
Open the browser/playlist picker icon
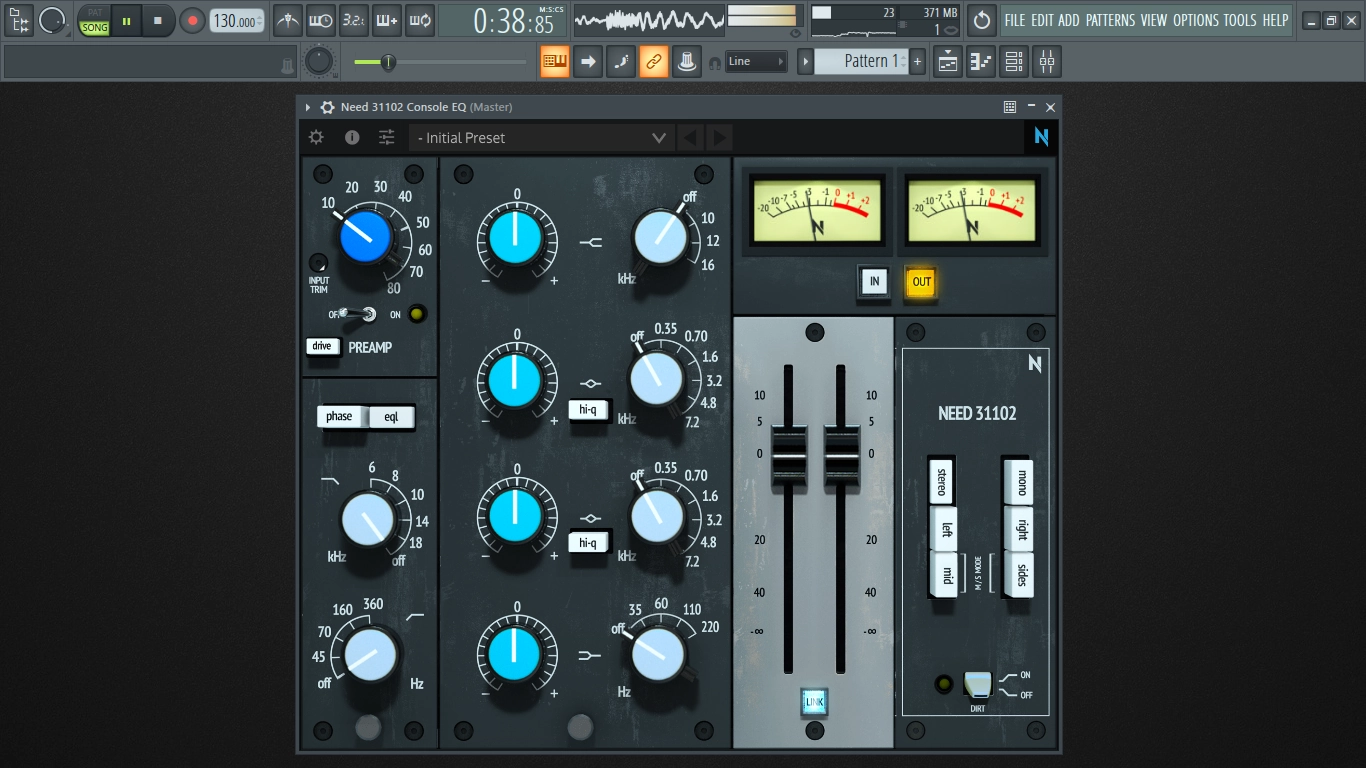[x=19, y=20]
